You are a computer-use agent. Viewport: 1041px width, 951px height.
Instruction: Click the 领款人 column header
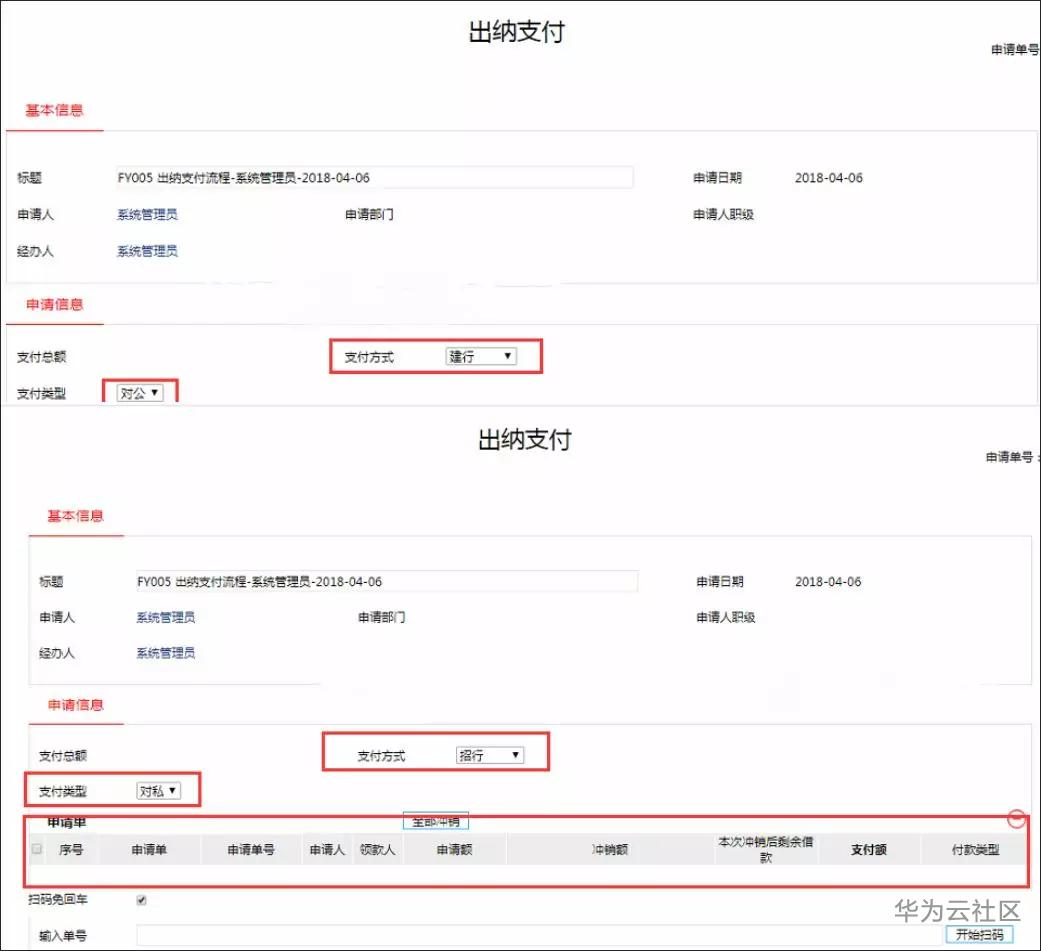[x=377, y=849]
